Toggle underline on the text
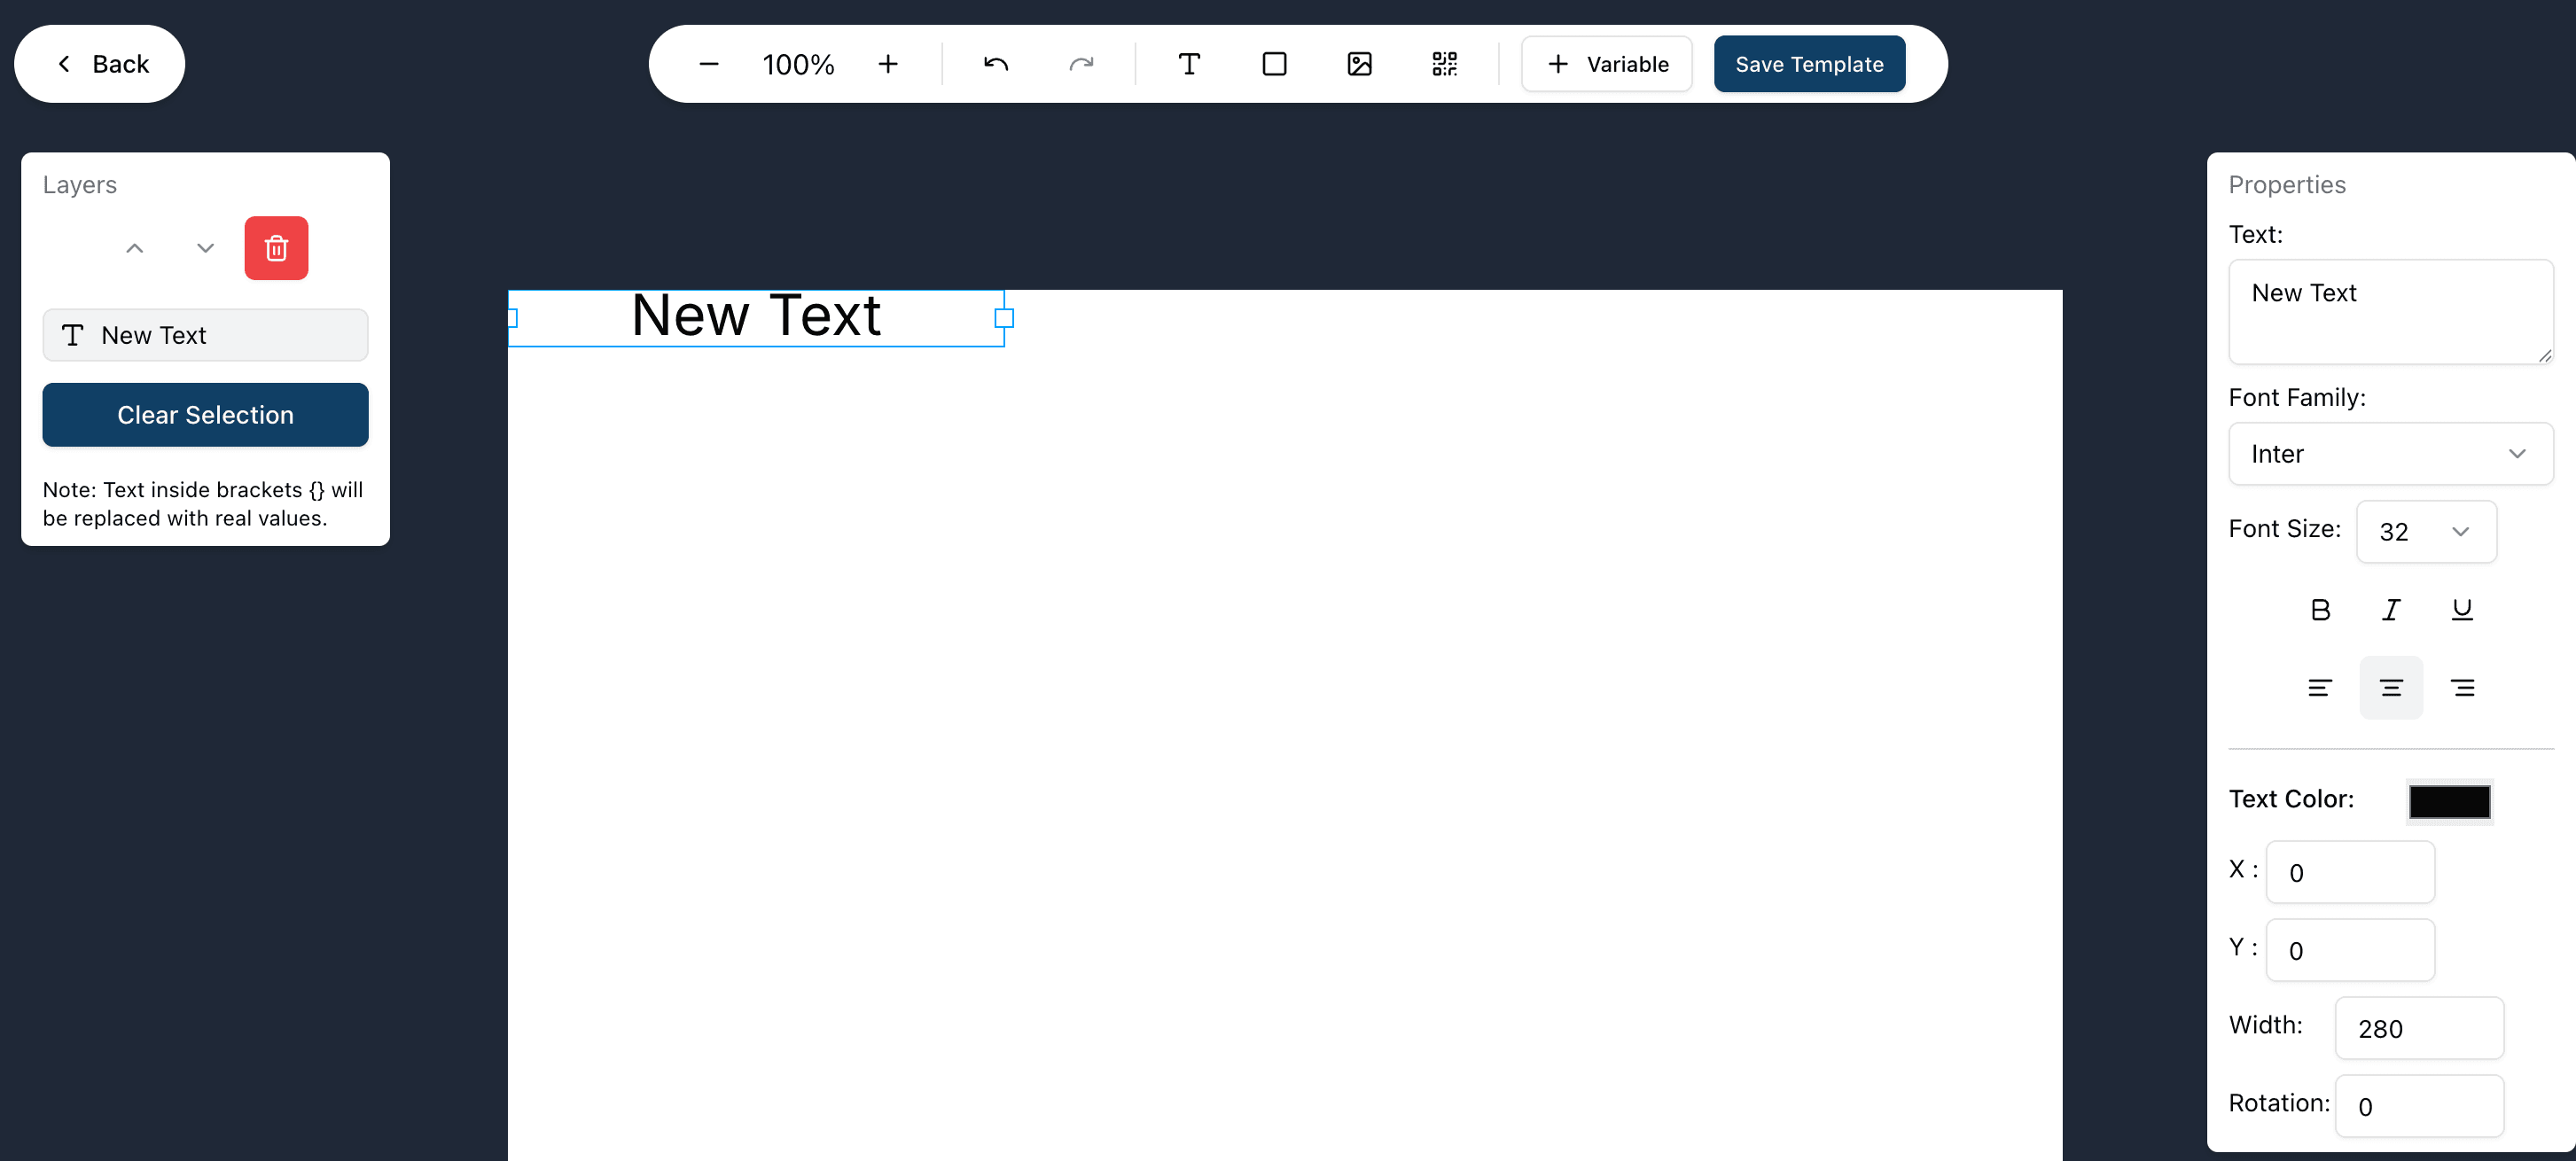 [x=2462, y=609]
